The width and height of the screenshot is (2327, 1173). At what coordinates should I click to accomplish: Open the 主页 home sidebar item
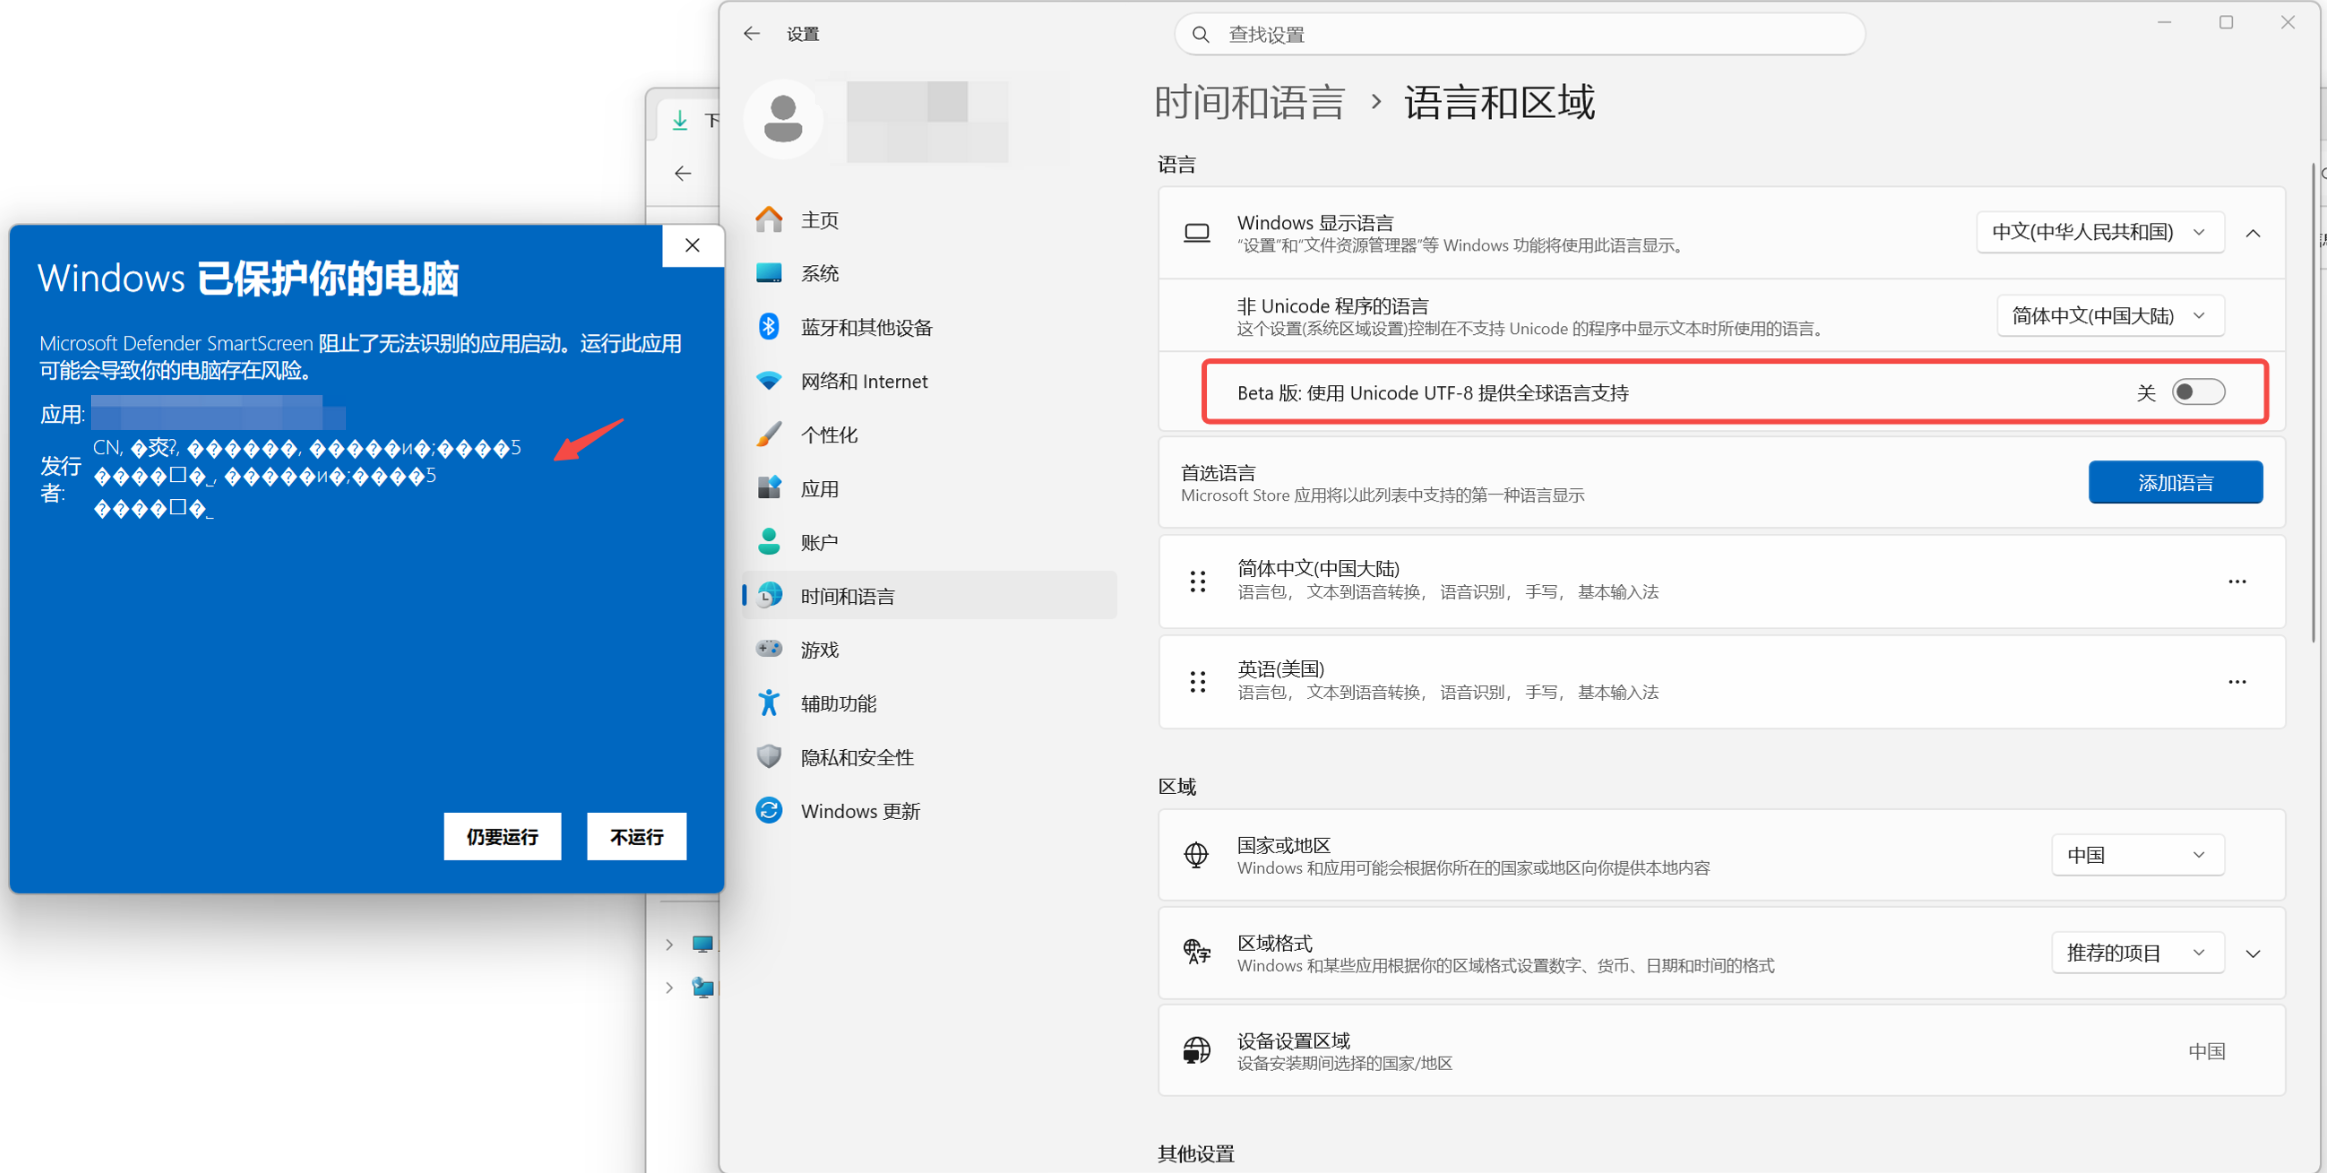928,219
